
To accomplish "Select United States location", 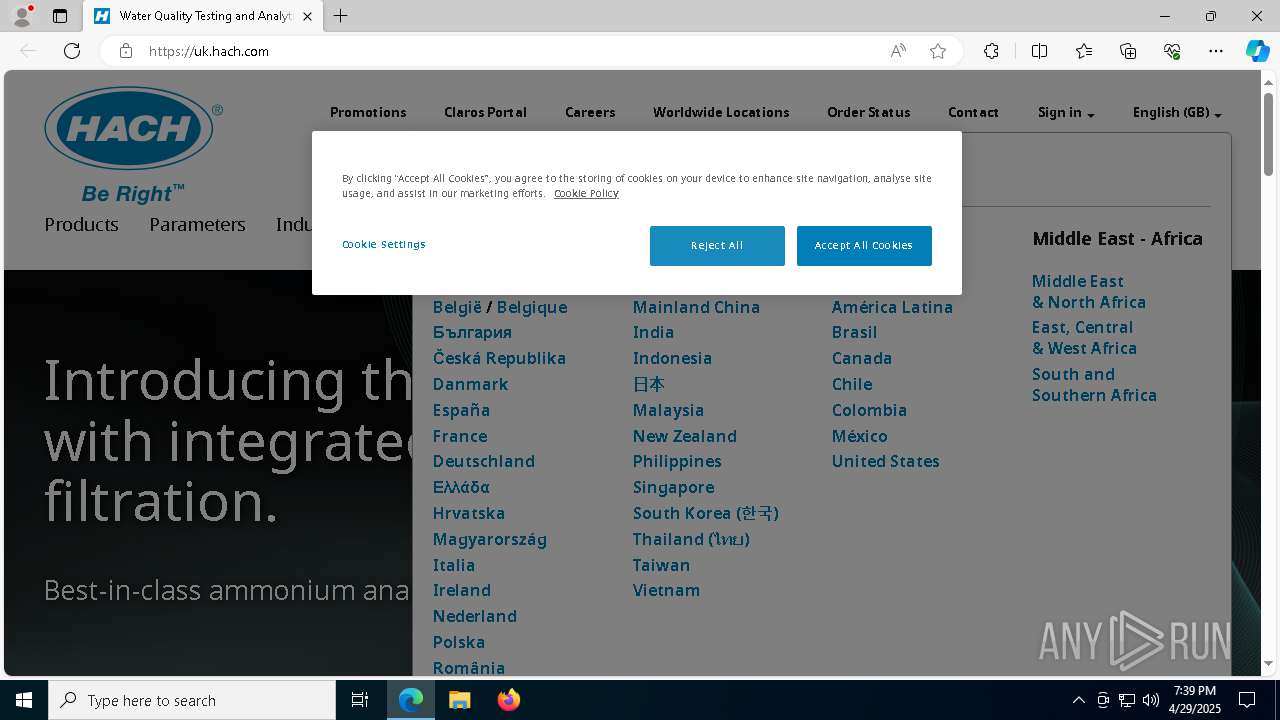I will click(x=885, y=461).
